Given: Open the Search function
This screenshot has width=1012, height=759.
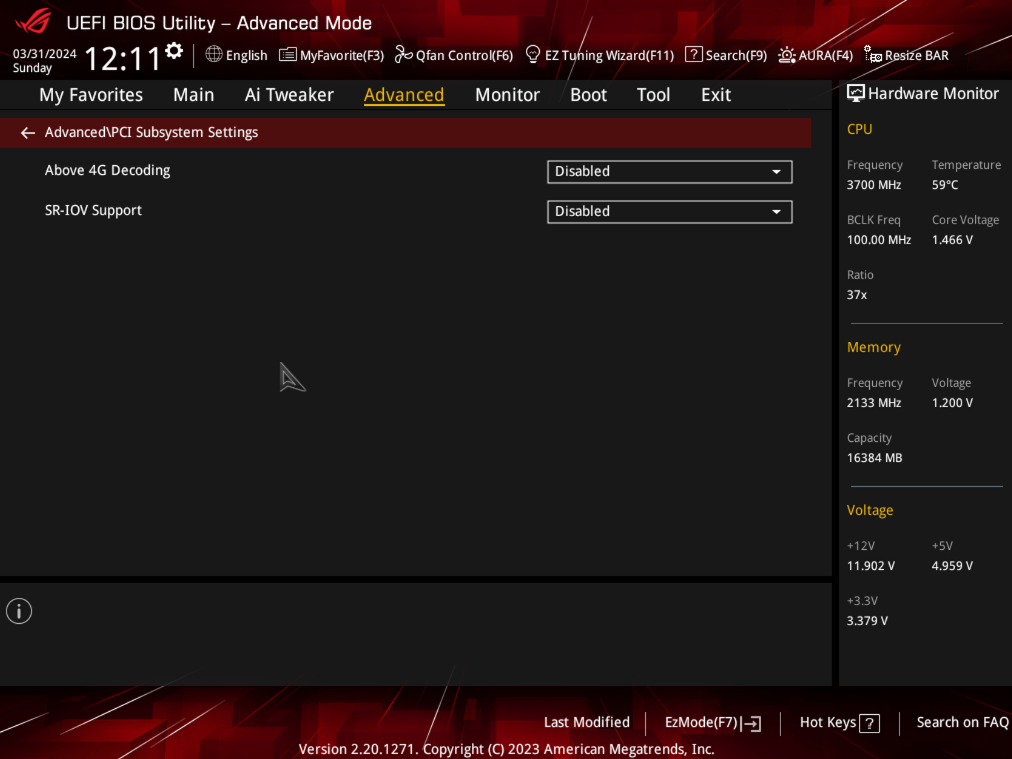Looking at the screenshot, I should [725, 55].
